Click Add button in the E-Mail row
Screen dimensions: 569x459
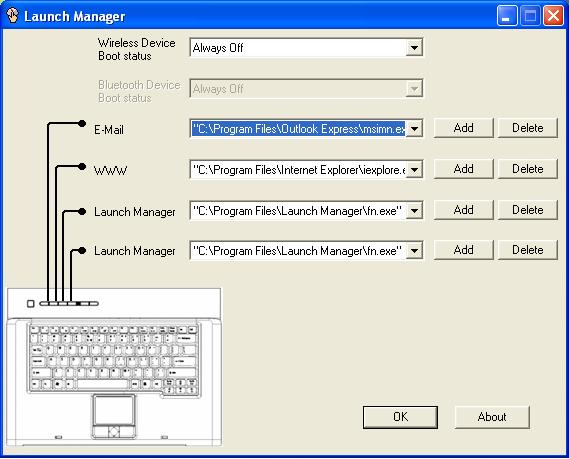coord(463,128)
